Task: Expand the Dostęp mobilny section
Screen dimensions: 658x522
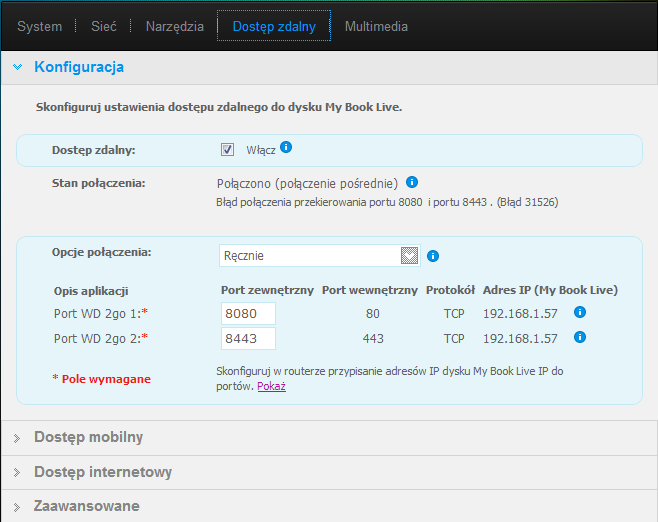Action: pyautogui.click(x=329, y=437)
